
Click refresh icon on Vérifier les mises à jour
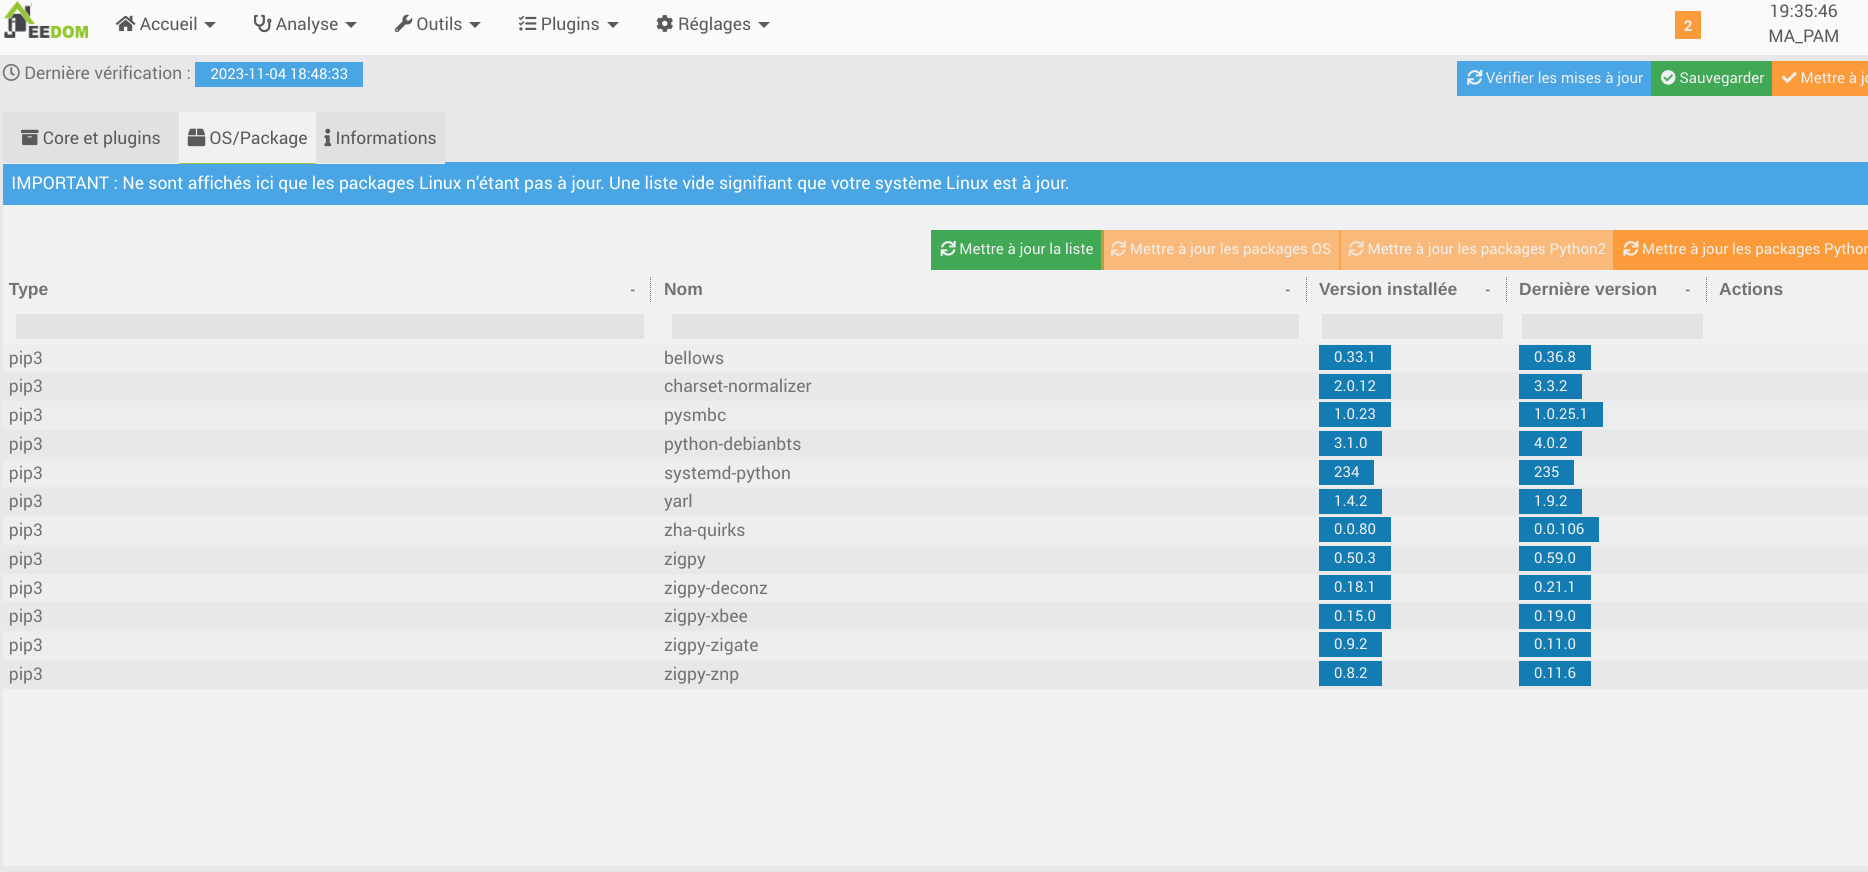click(x=1474, y=78)
